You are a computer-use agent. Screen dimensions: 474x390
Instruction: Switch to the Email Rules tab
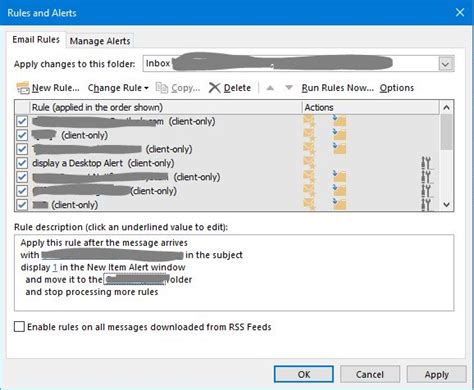pos(36,40)
